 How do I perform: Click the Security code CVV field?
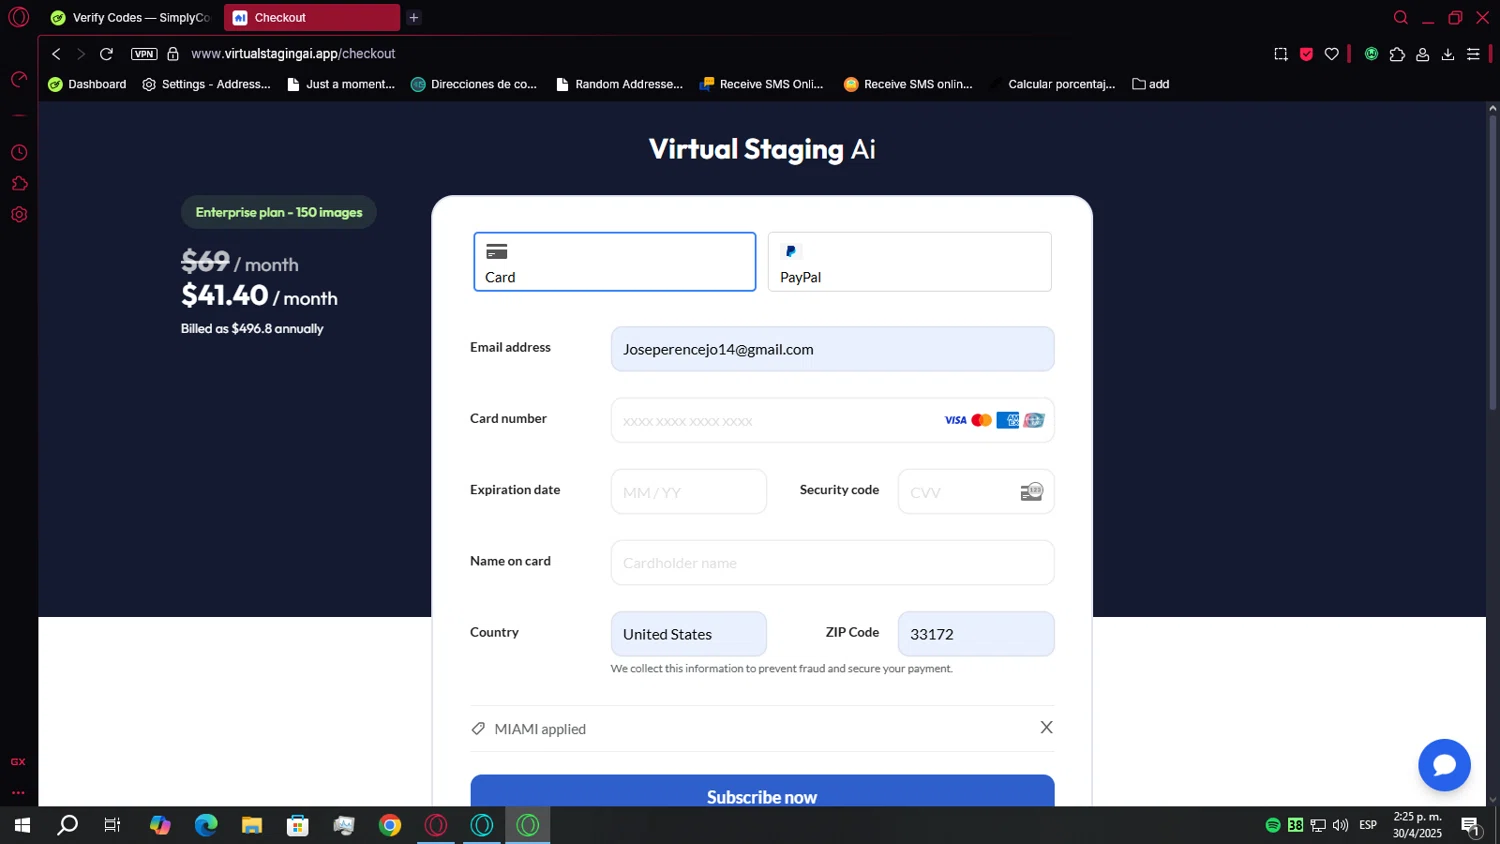[x=975, y=492]
